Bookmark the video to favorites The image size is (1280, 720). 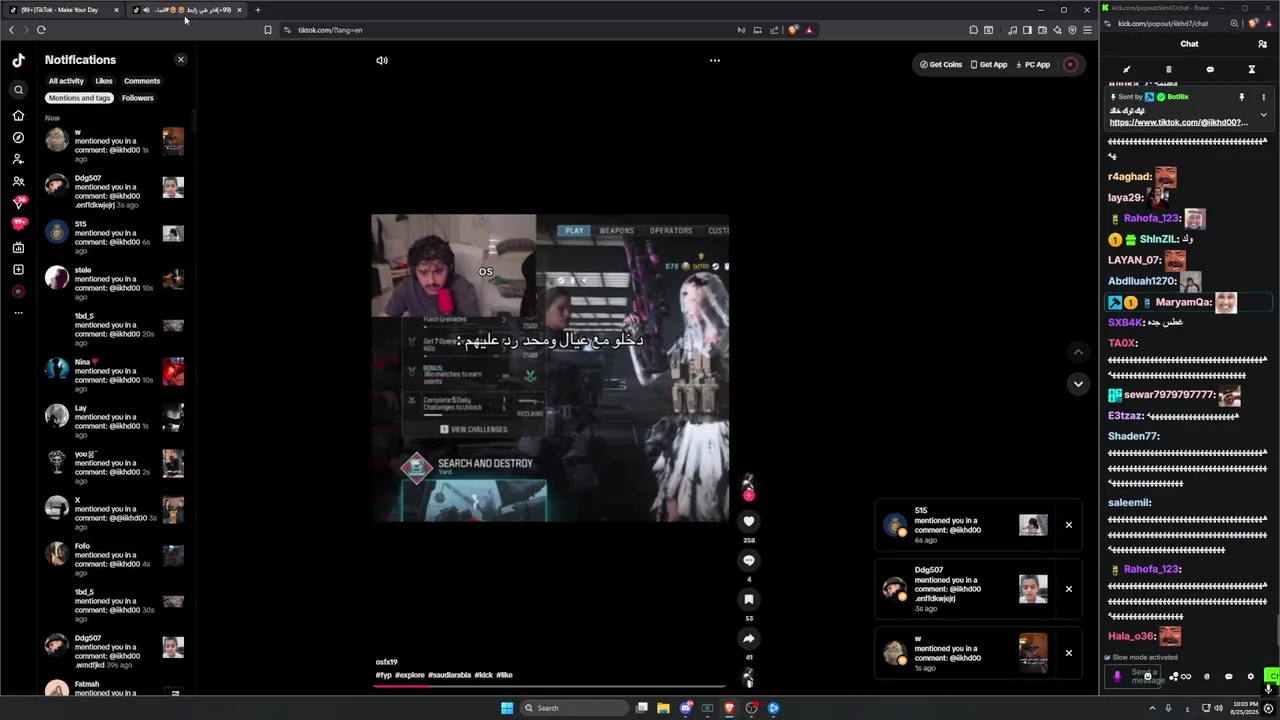click(x=749, y=599)
